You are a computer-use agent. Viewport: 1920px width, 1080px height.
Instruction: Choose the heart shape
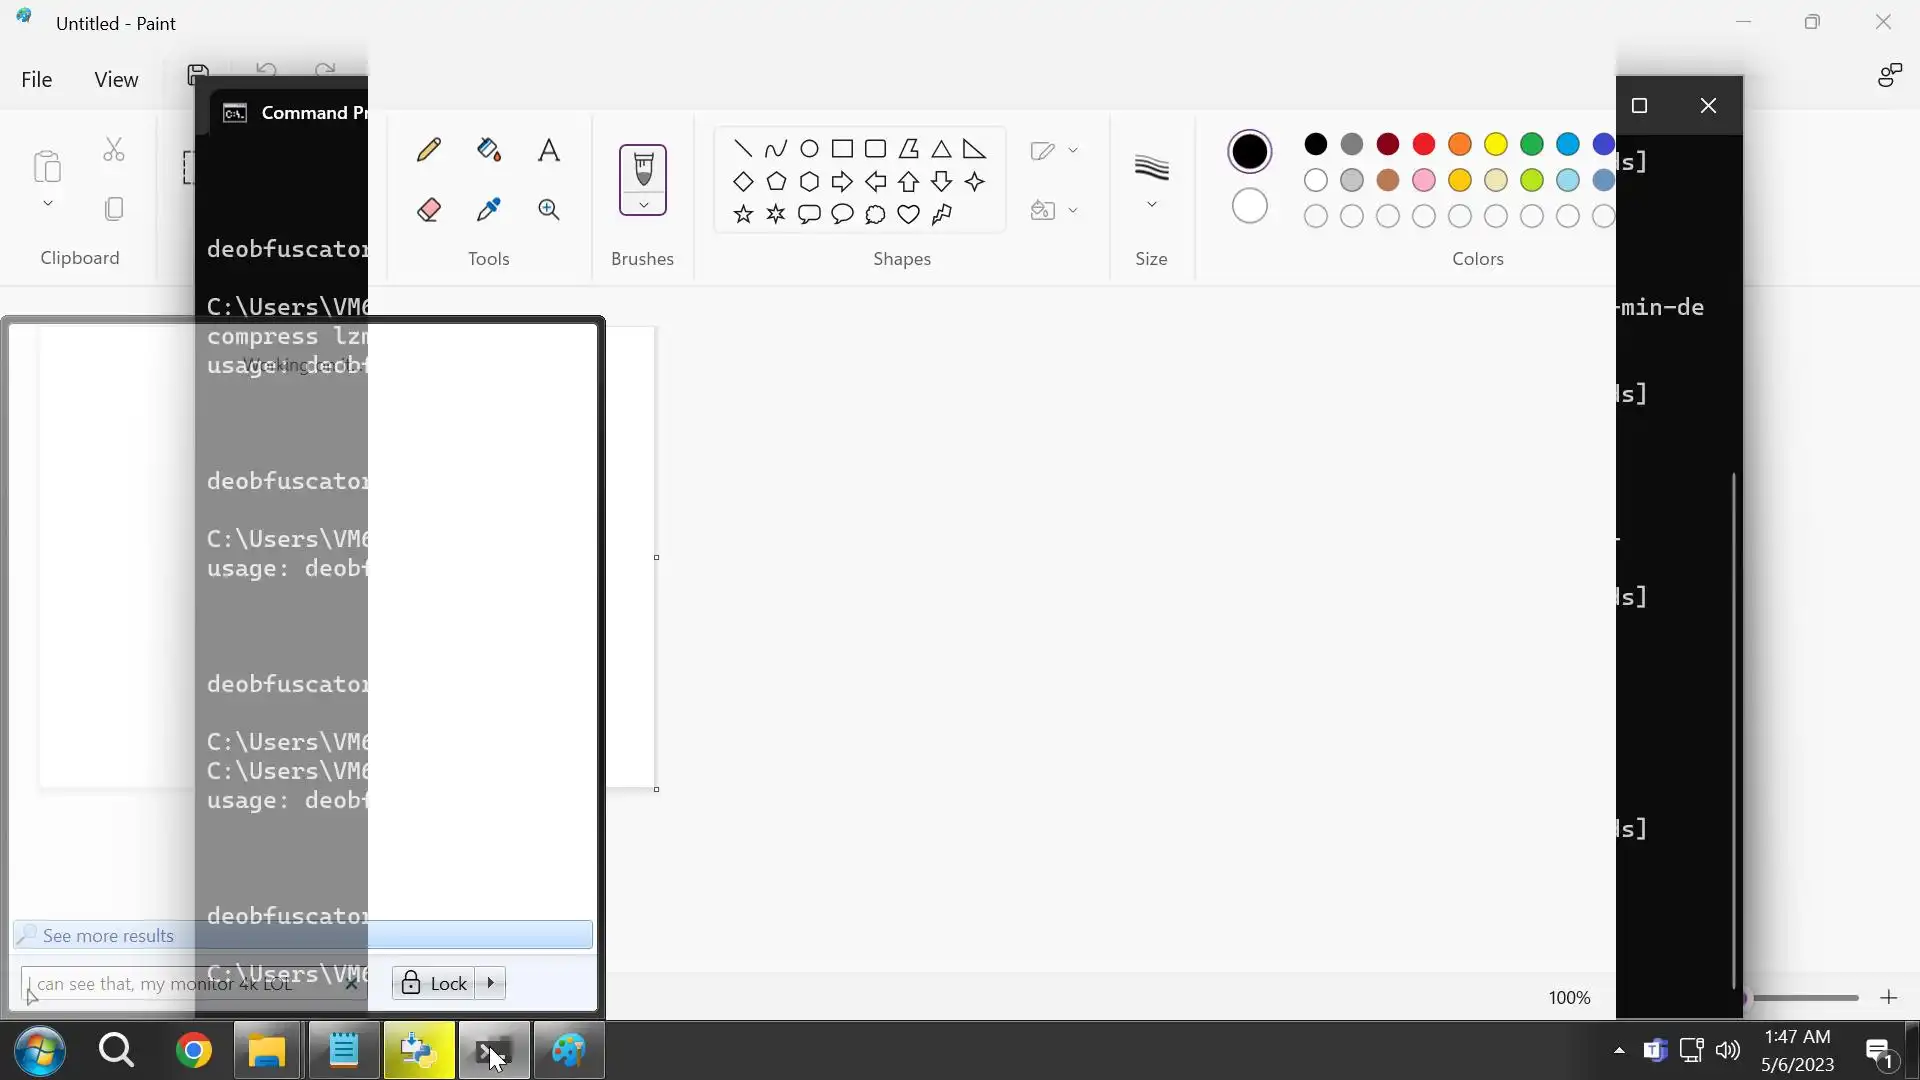(908, 214)
